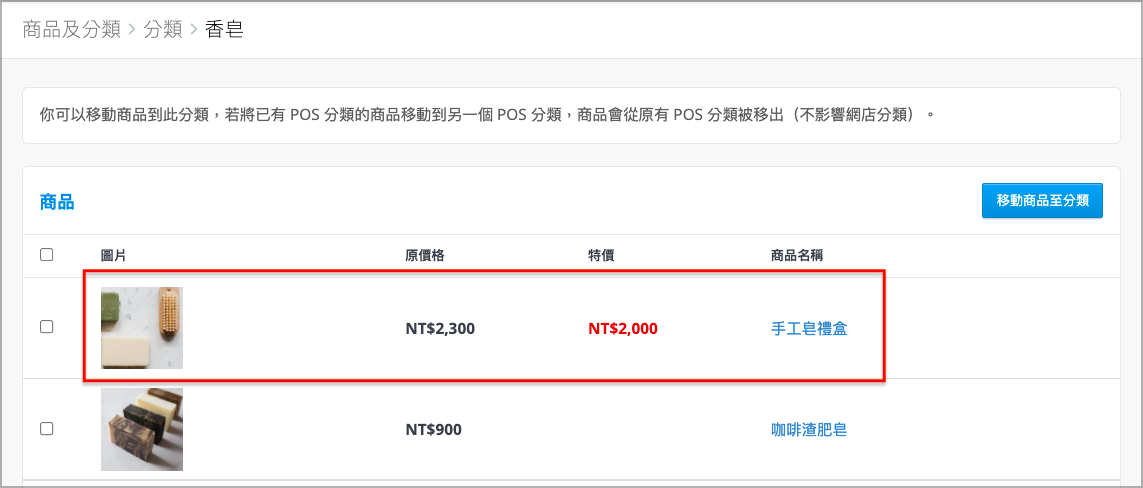This screenshot has height=488, width=1143.
Task: Click the blue 商品 section heading
Action: (x=57, y=202)
